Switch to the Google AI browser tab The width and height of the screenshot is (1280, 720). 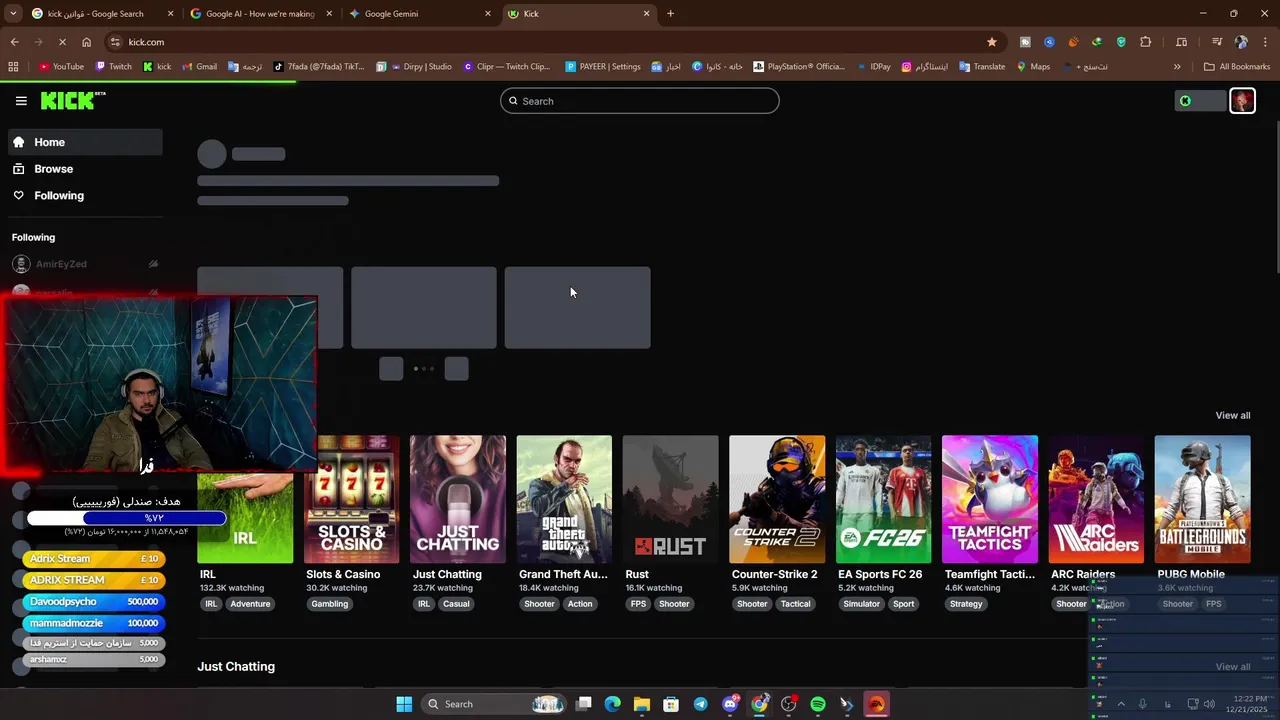pyautogui.click(x=260, y=14)
